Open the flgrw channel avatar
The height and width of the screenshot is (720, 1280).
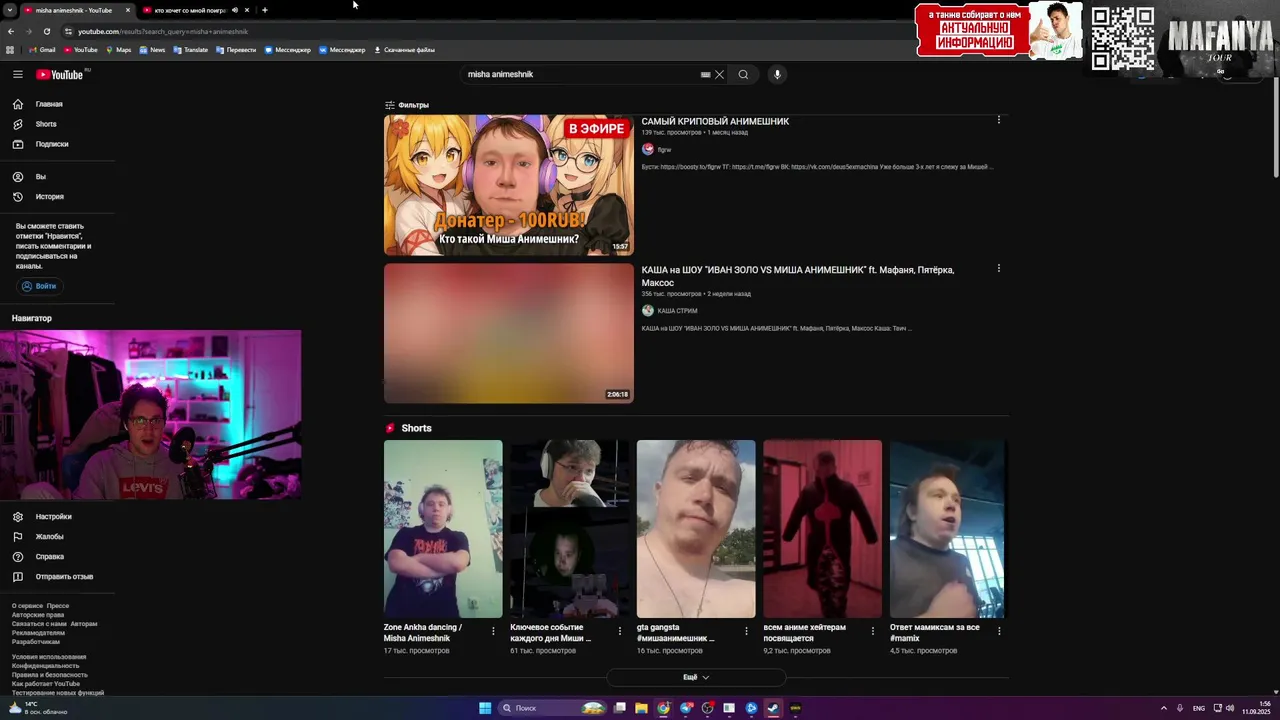coord(648,149)
